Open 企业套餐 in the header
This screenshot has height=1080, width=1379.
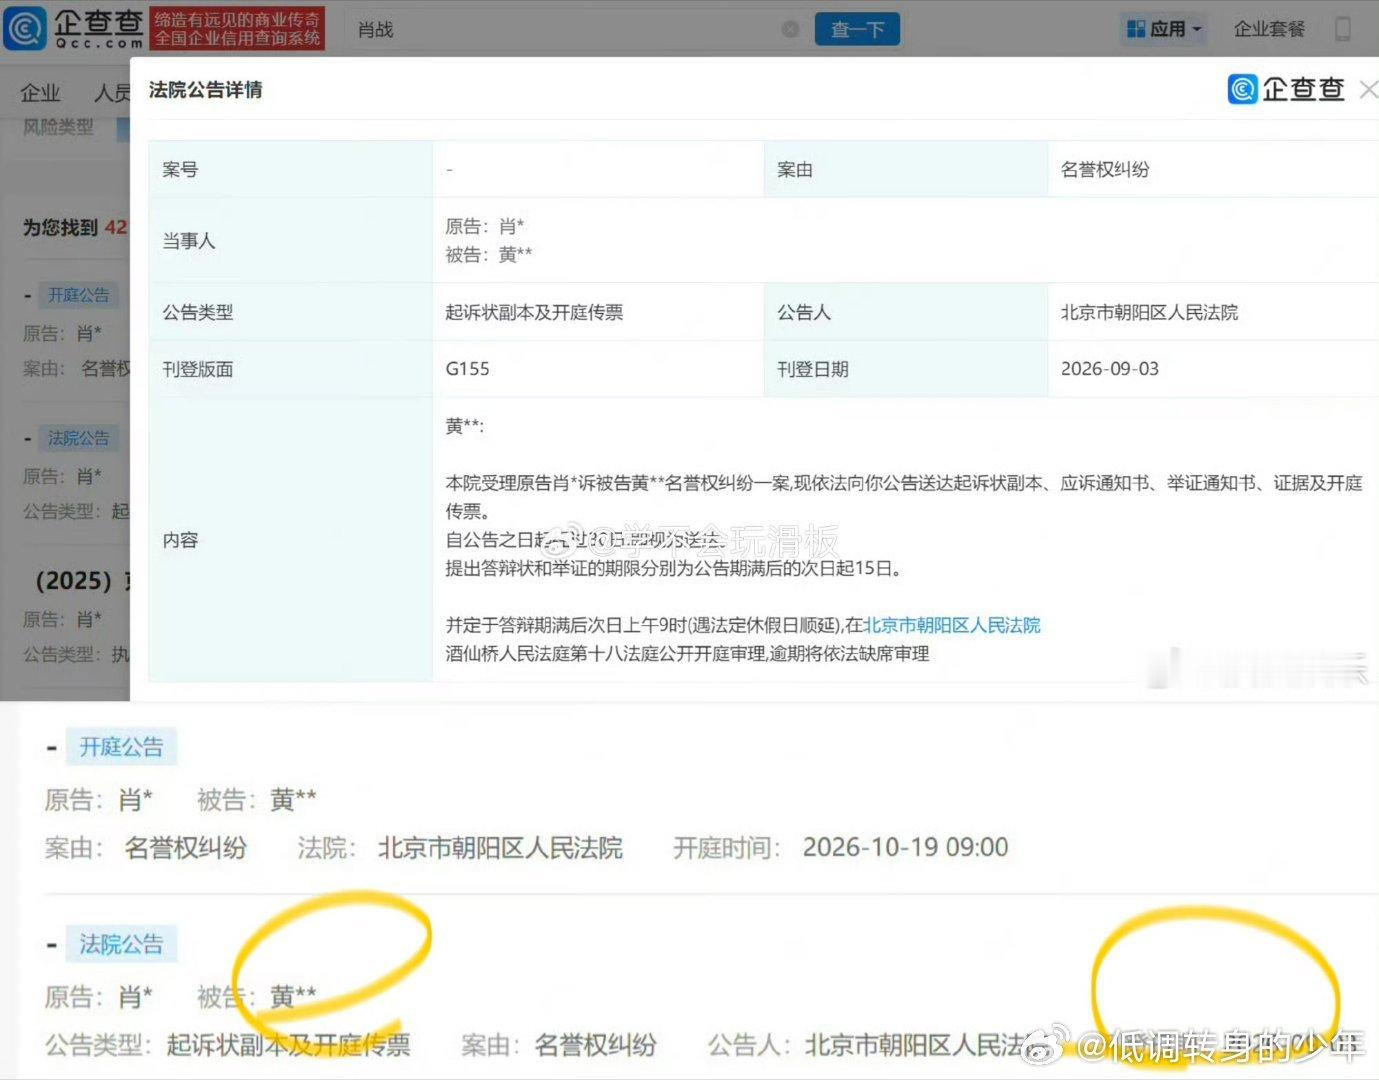click(x=1269, y=29)
